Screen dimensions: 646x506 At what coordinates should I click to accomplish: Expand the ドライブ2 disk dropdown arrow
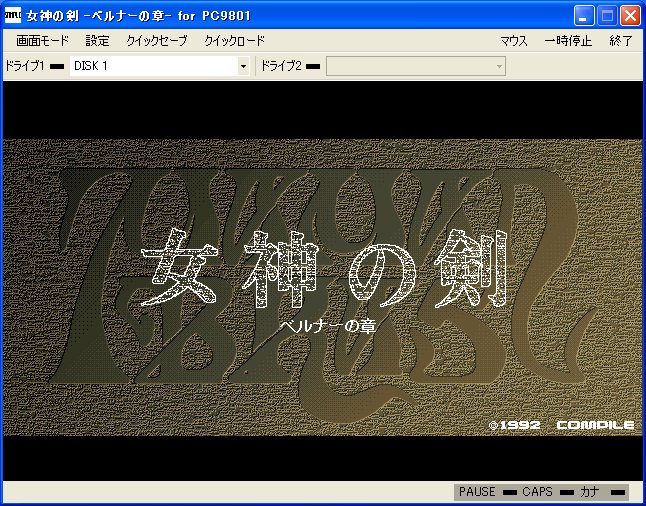[x=499, y=66]
